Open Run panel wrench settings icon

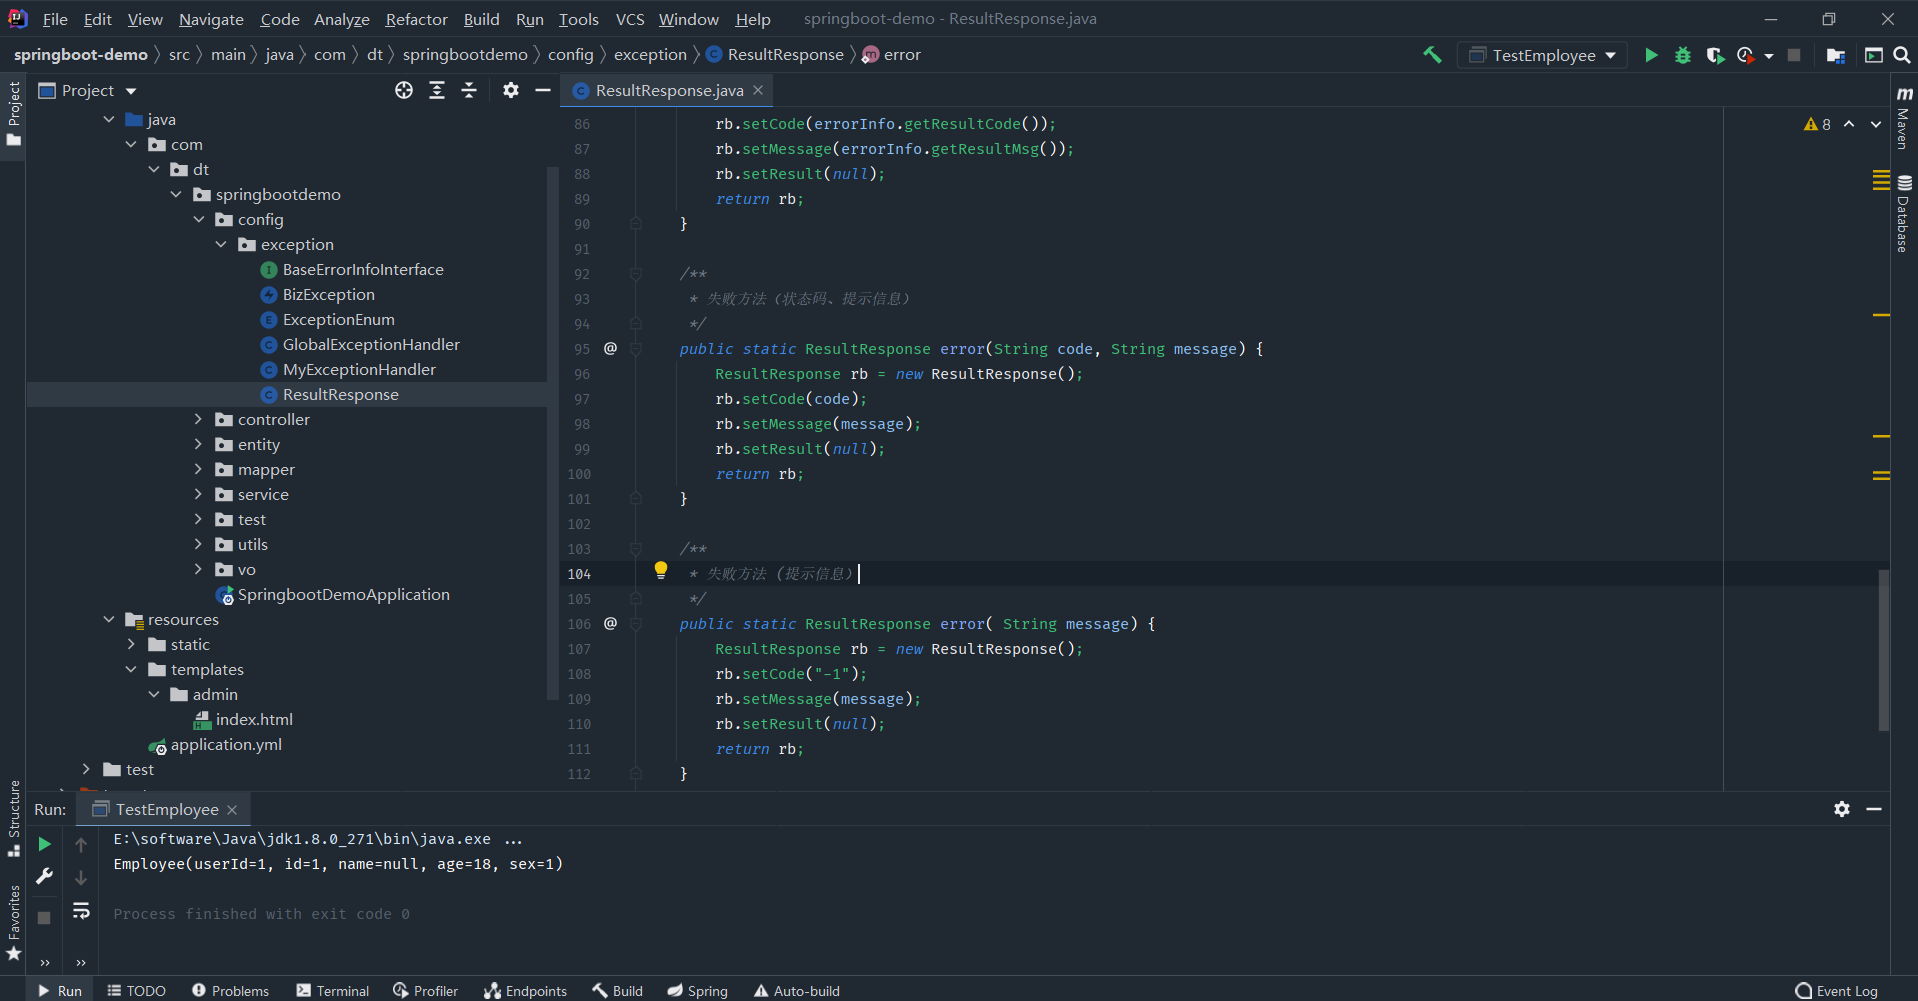pyautogui.click(x=44, y=877)
